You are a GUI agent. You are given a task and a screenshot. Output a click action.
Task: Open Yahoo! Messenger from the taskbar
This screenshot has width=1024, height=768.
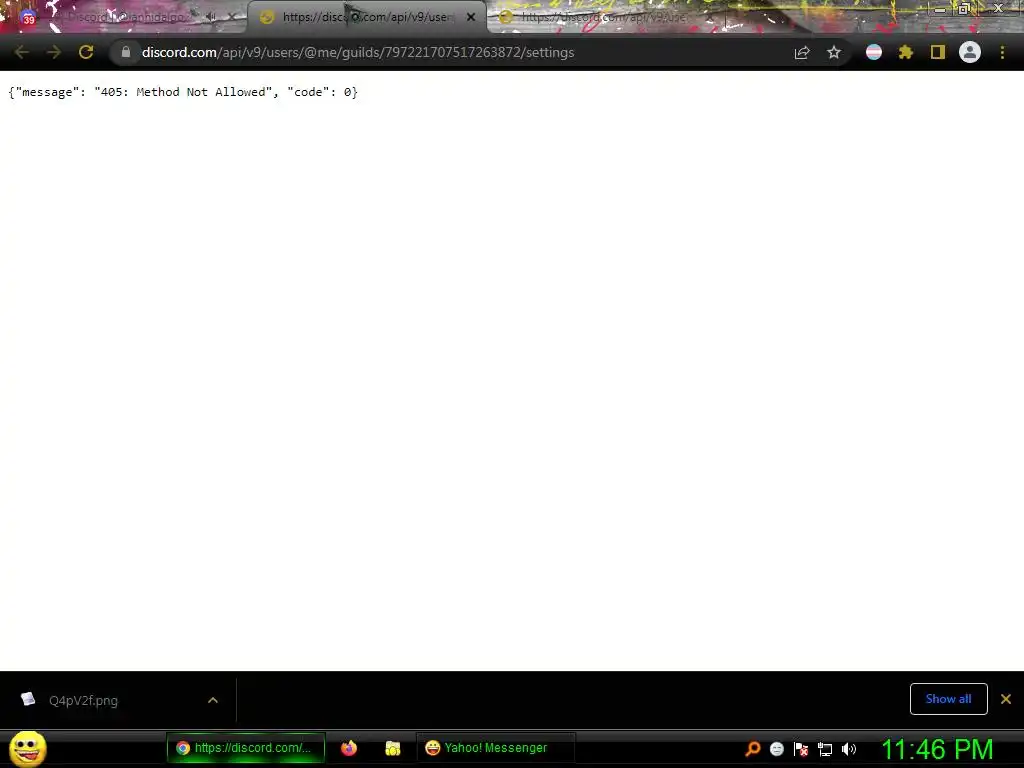pyautogui.click(x=495, y=748)
